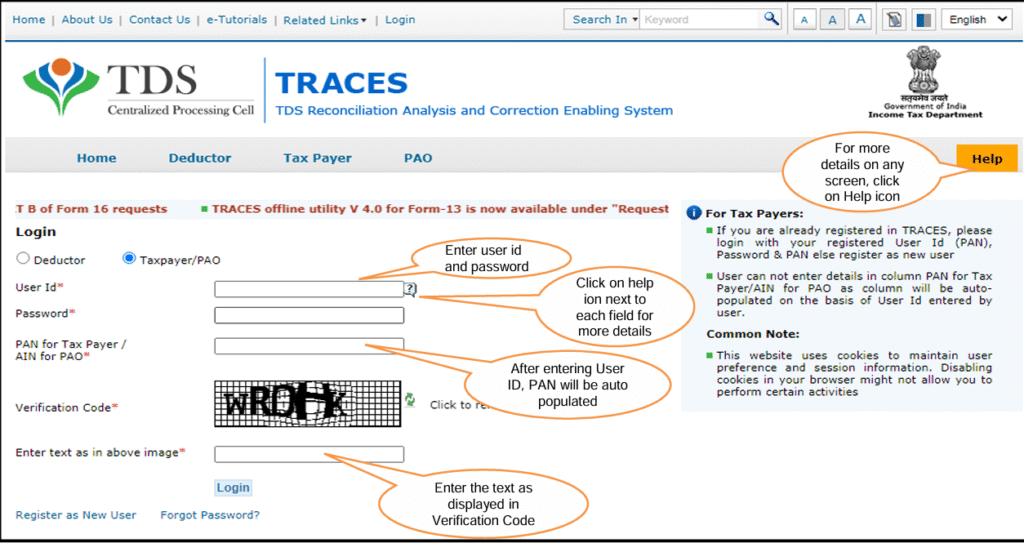Click the TDS Centralized Processing Cell logo
This screenshot has width=1024, height=543.
pyautogui.click(x=138, y=88)
